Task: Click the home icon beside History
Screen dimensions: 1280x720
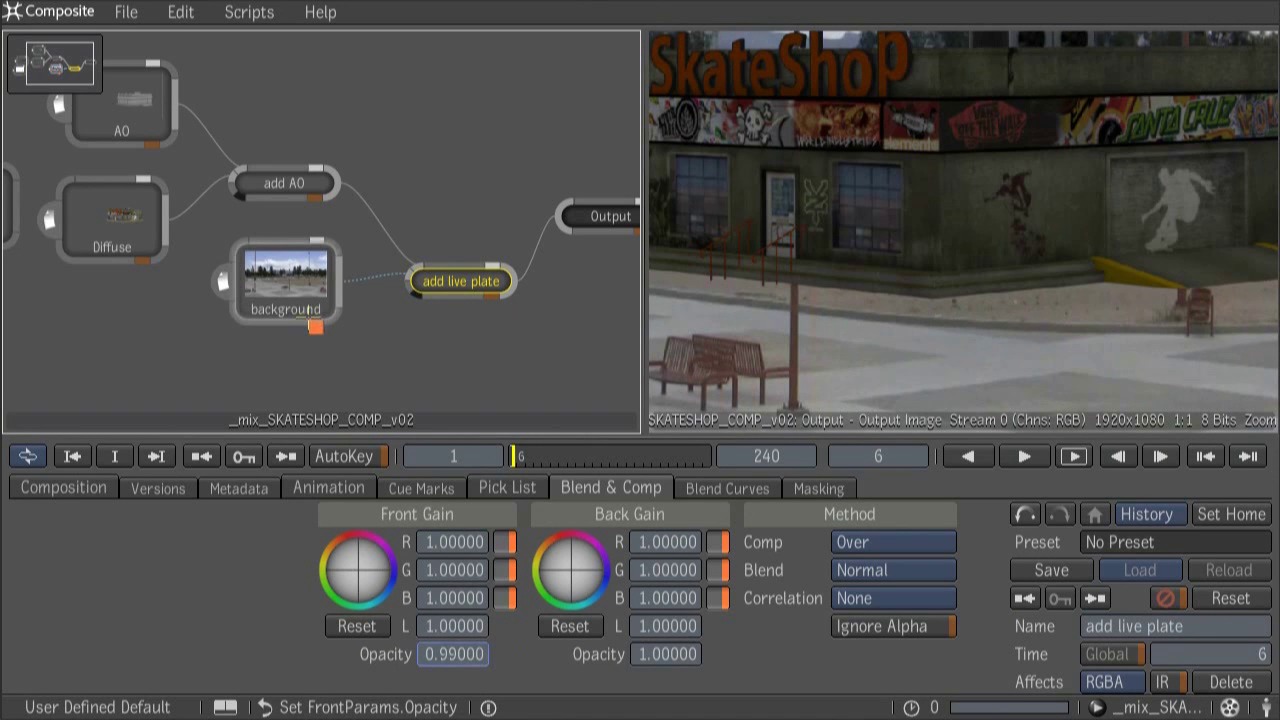Action: point(1094,514)
